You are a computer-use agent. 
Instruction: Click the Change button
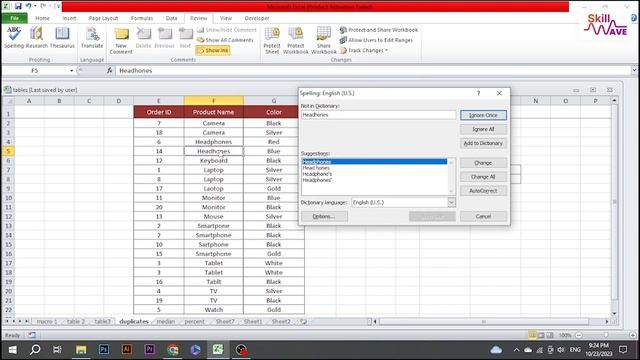click(x=483, y=163)
